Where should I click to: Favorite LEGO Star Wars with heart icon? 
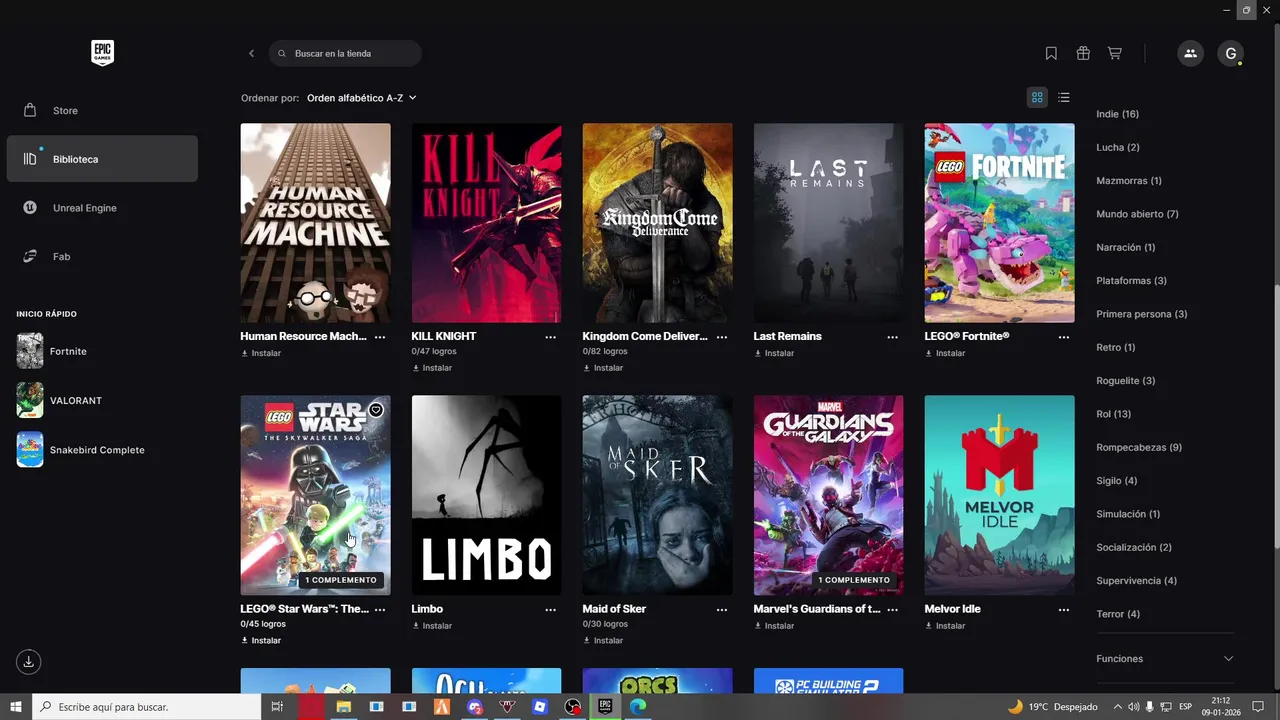pyautogui.click(x=376, y=410)
